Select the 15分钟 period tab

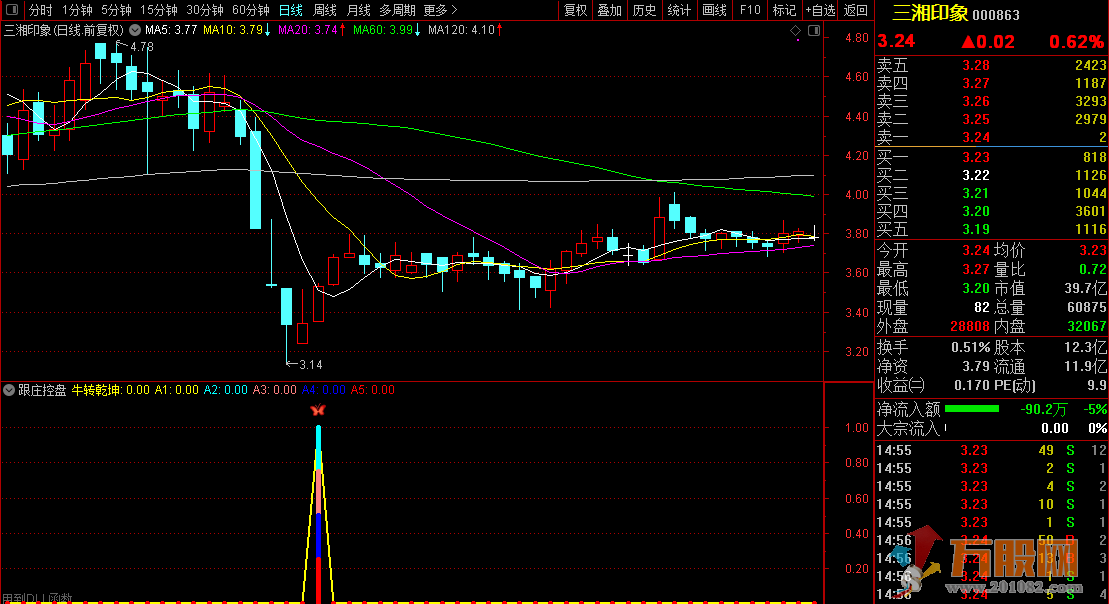pyautogui.click(x=158, y=10)
